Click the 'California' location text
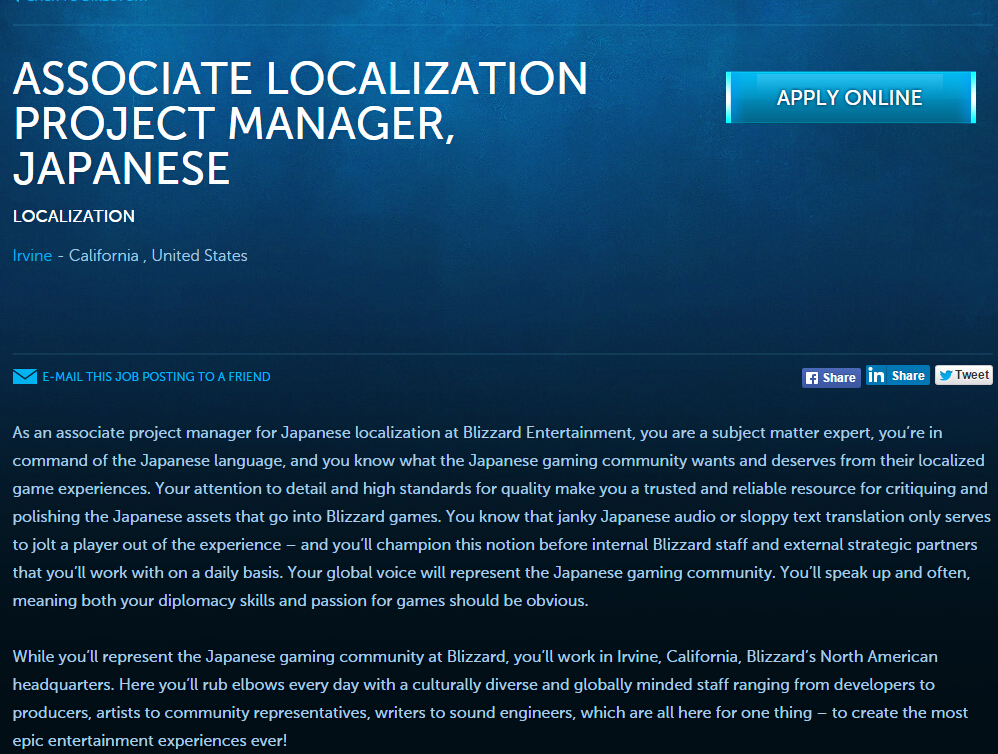Screen dimensions: 998x754 [104, 256]
